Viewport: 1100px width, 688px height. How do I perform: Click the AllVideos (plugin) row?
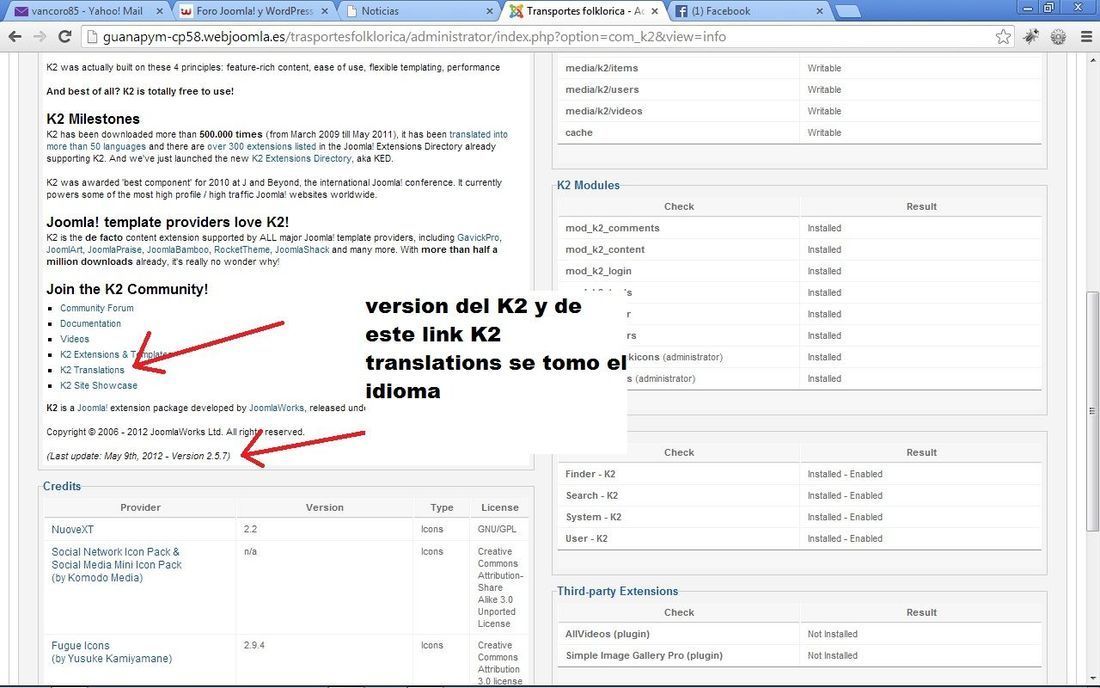pos(799,634)
